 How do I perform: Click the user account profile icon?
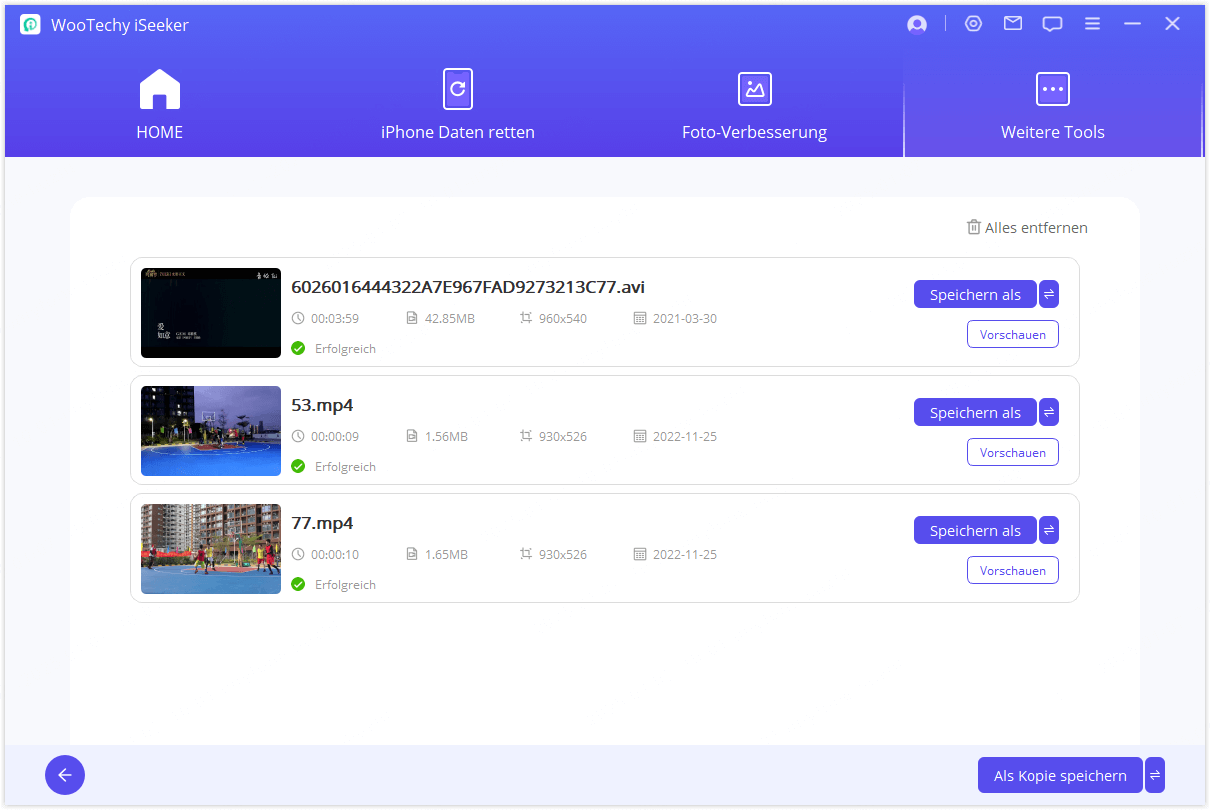click(917, 25)
